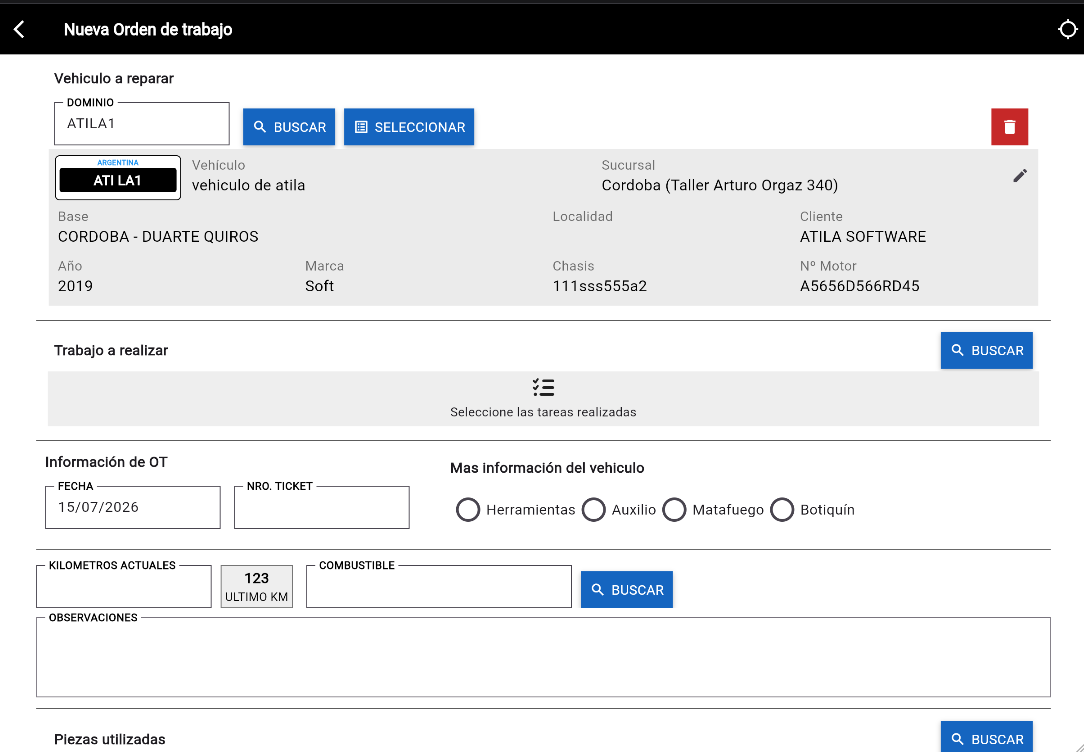Delete the vehicle with red trash icon
The height and width of the screenshot is (752, 1084).
click(1009, 126)
